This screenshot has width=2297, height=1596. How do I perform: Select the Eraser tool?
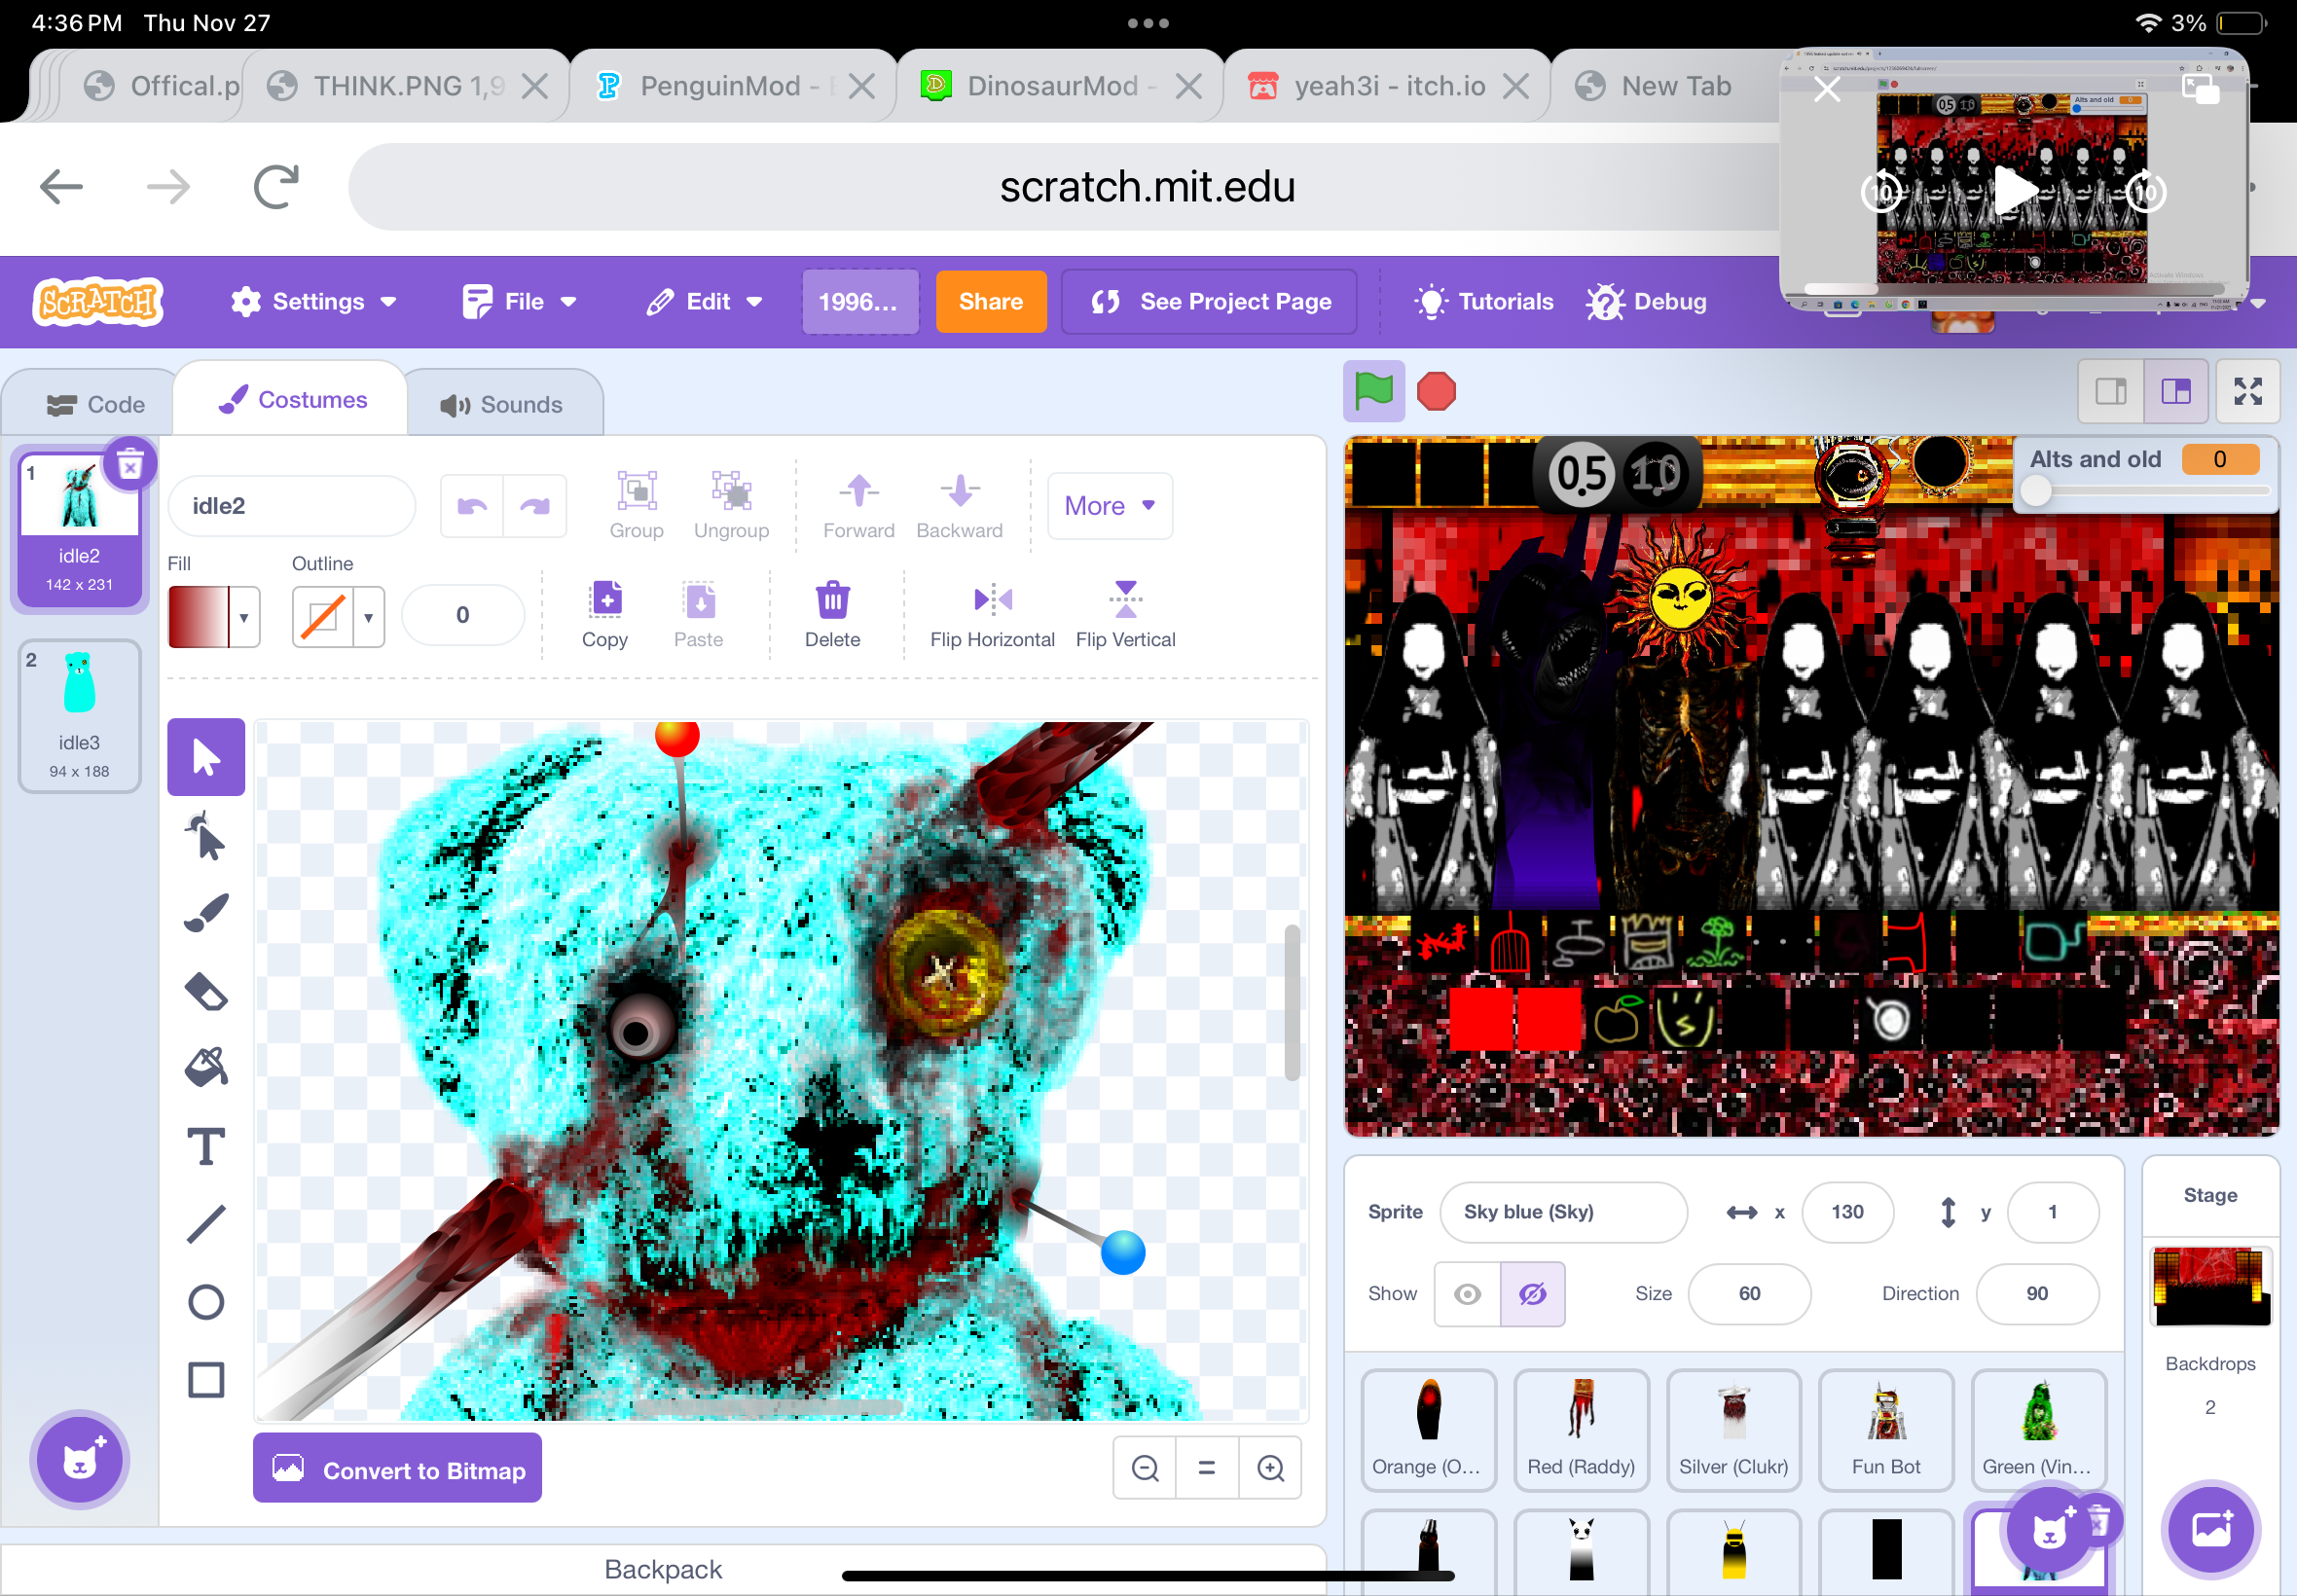tap(206, 991)
